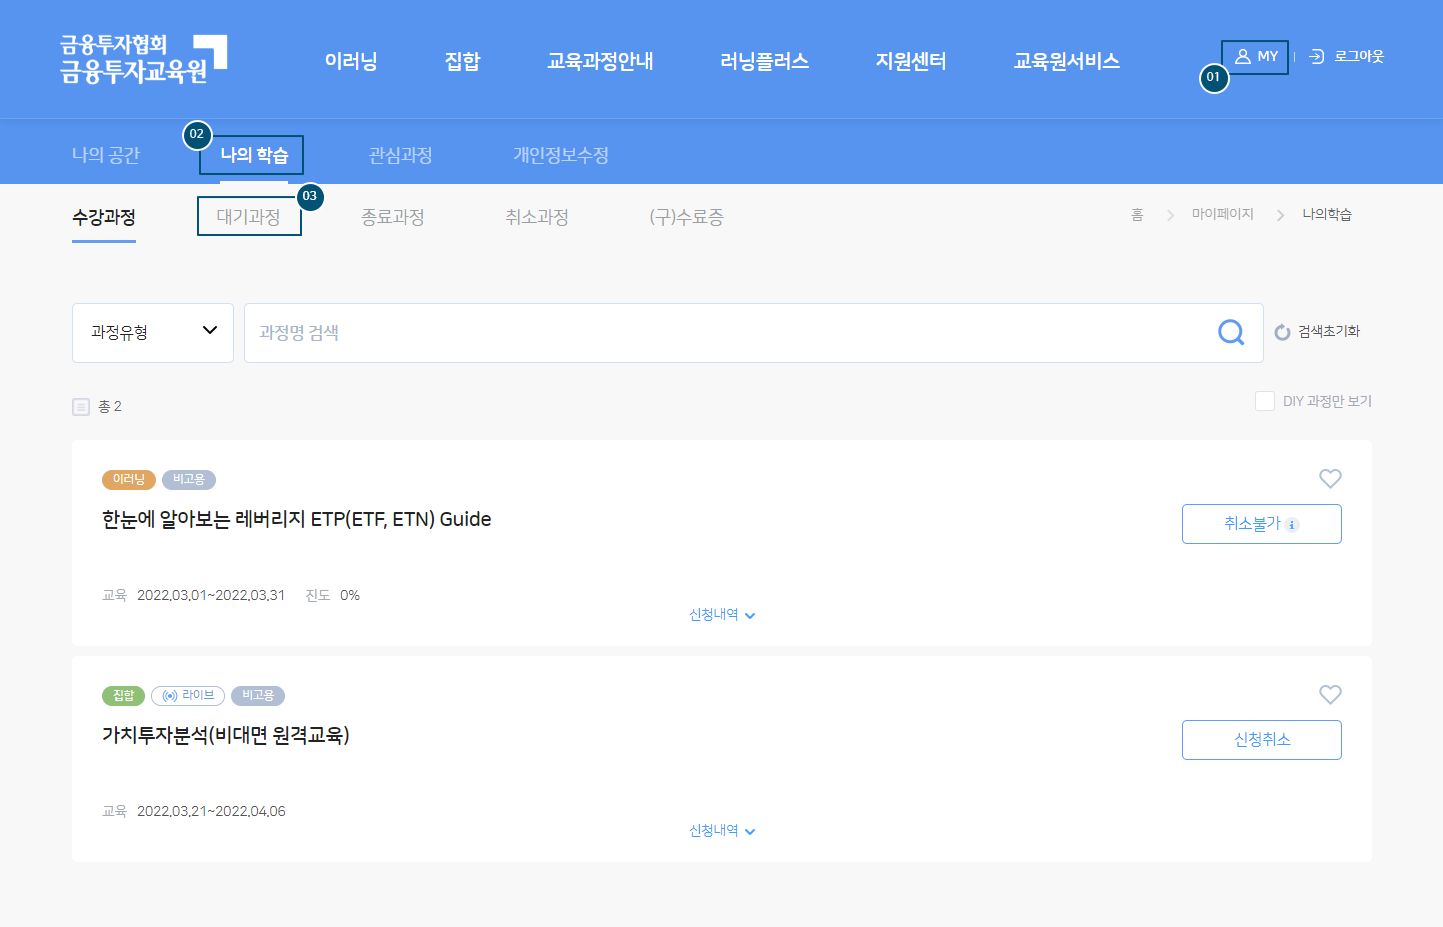Switch to the 대기과정 tab

point(249,217)
